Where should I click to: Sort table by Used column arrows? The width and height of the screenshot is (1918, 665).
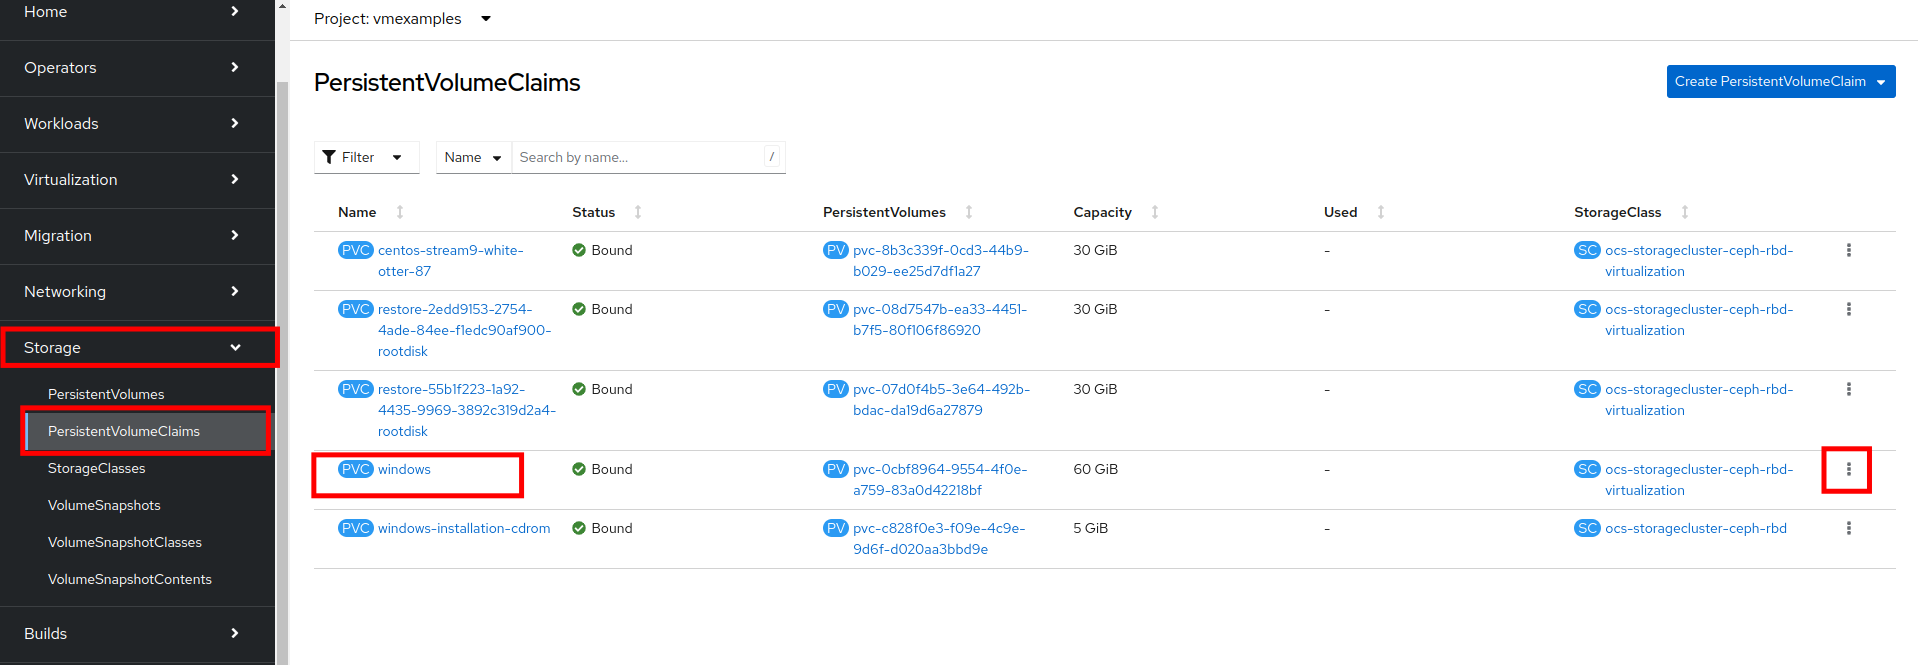pyautogui.click(x=1381, y=212)
